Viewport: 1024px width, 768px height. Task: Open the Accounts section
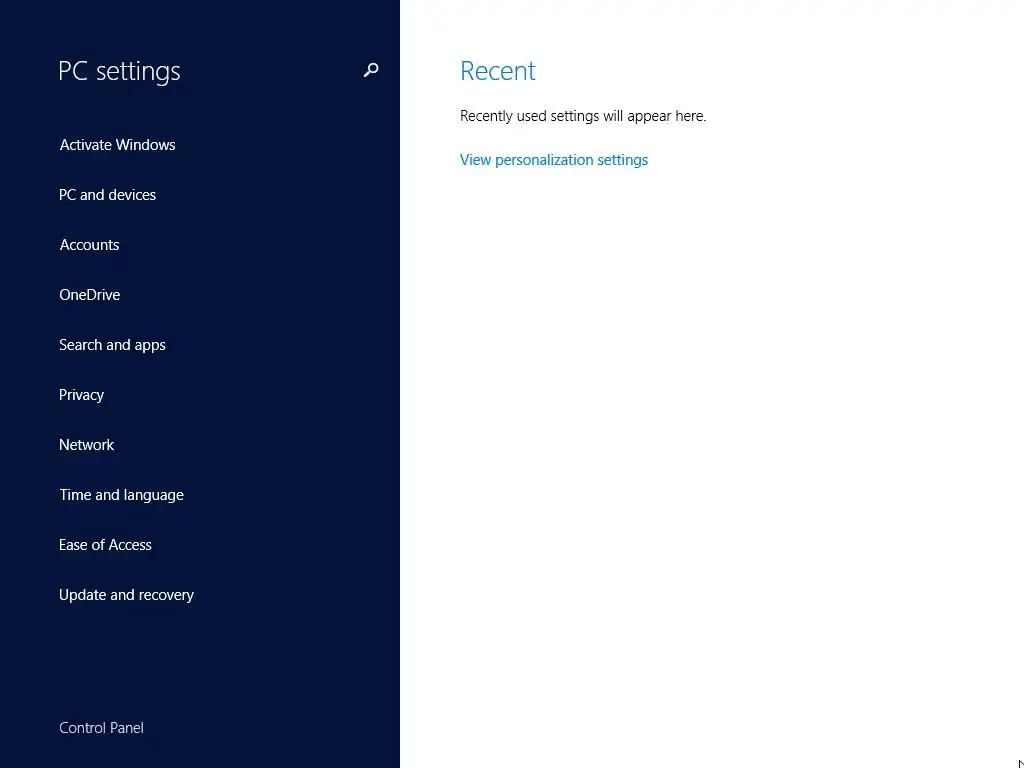click(89, 245)
